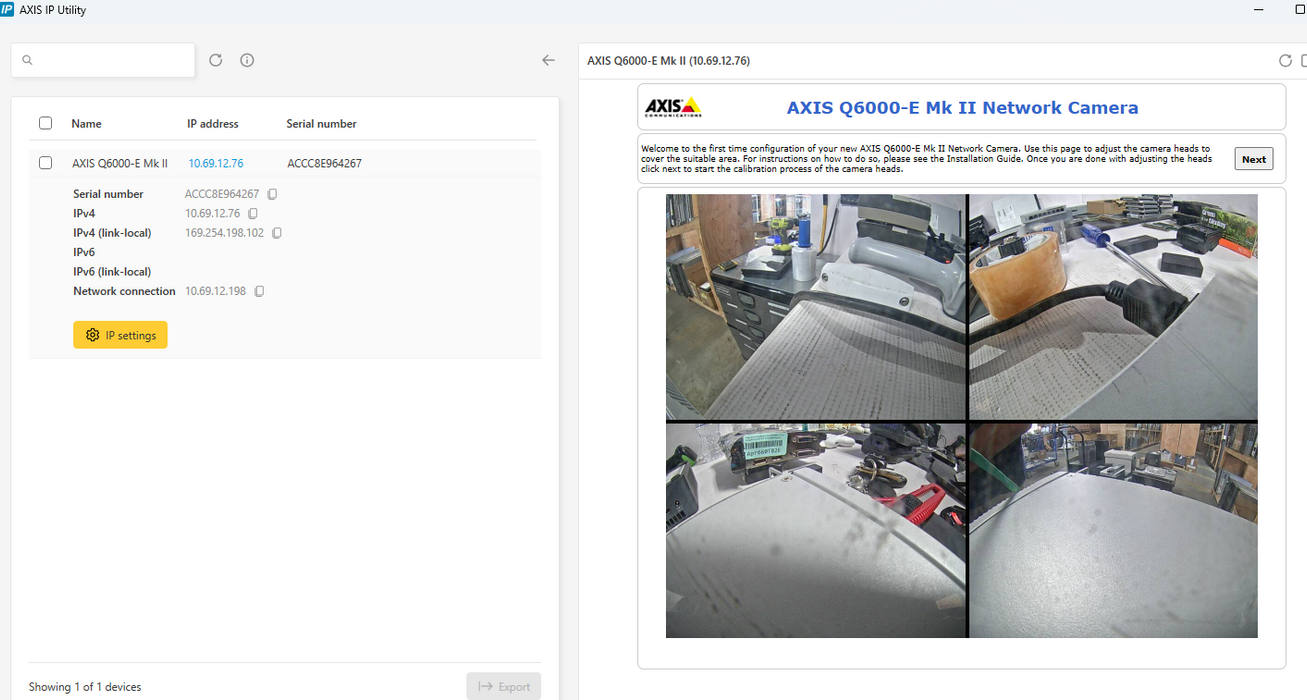This screenshot has width=1307, height=700.
Task: Click the disabled Export button
Action: click(504, 686)
